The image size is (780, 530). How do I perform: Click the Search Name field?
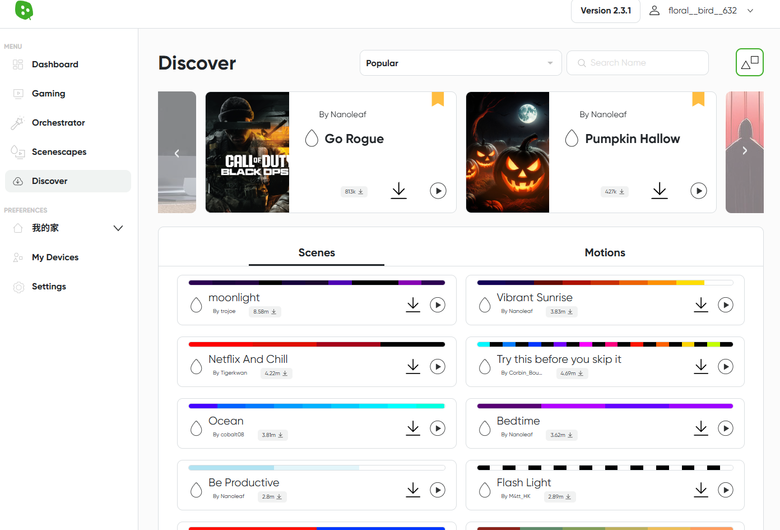tap(637, 63)
